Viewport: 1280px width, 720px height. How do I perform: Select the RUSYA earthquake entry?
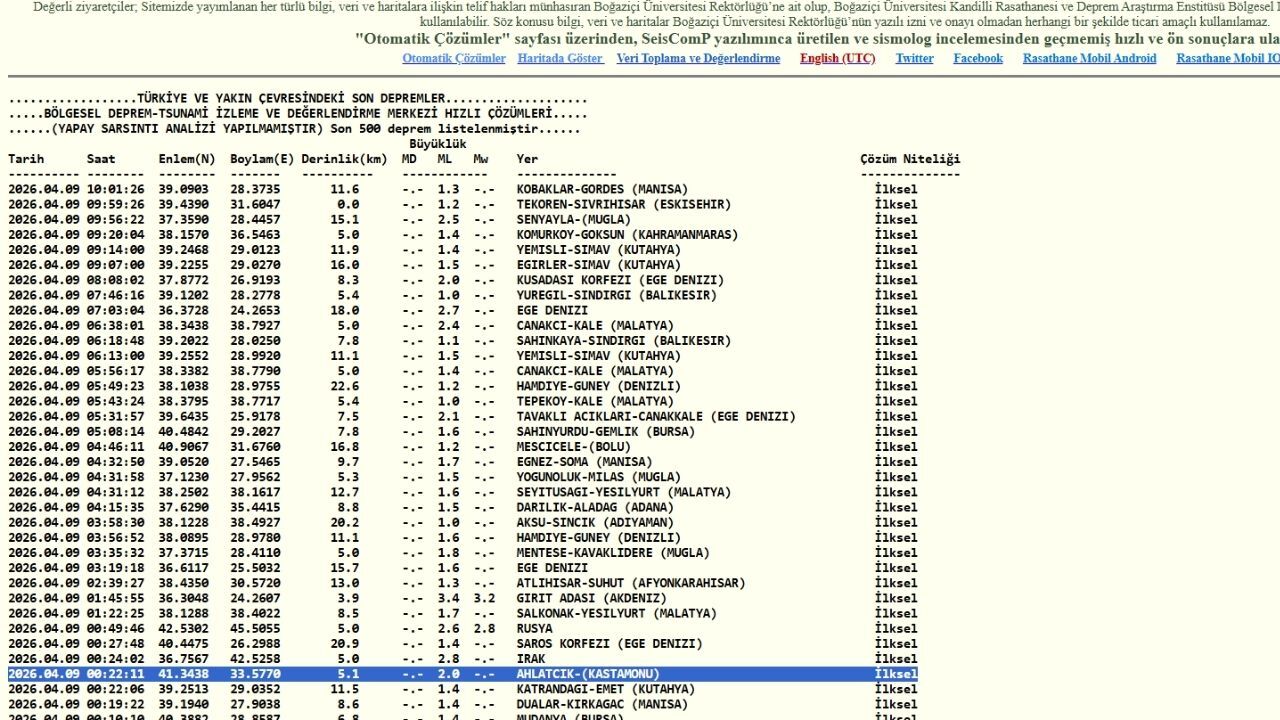tap(534, 629)
